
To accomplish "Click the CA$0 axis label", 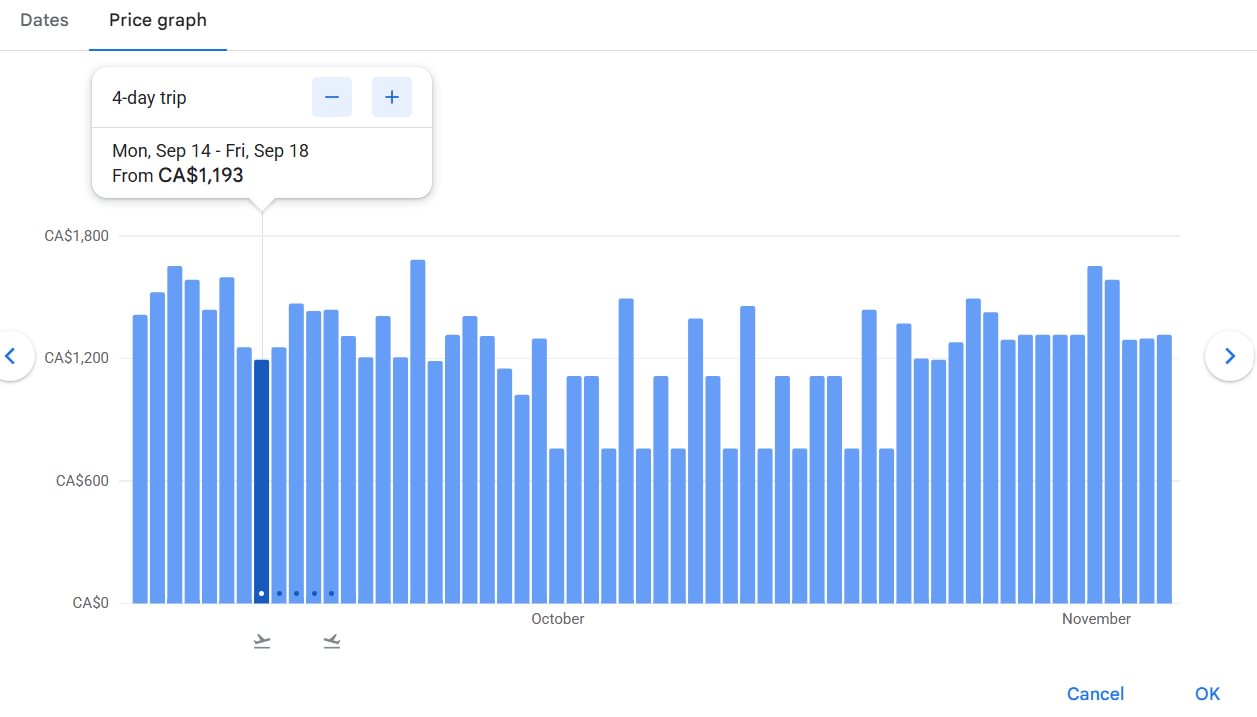I will point(90,603).
